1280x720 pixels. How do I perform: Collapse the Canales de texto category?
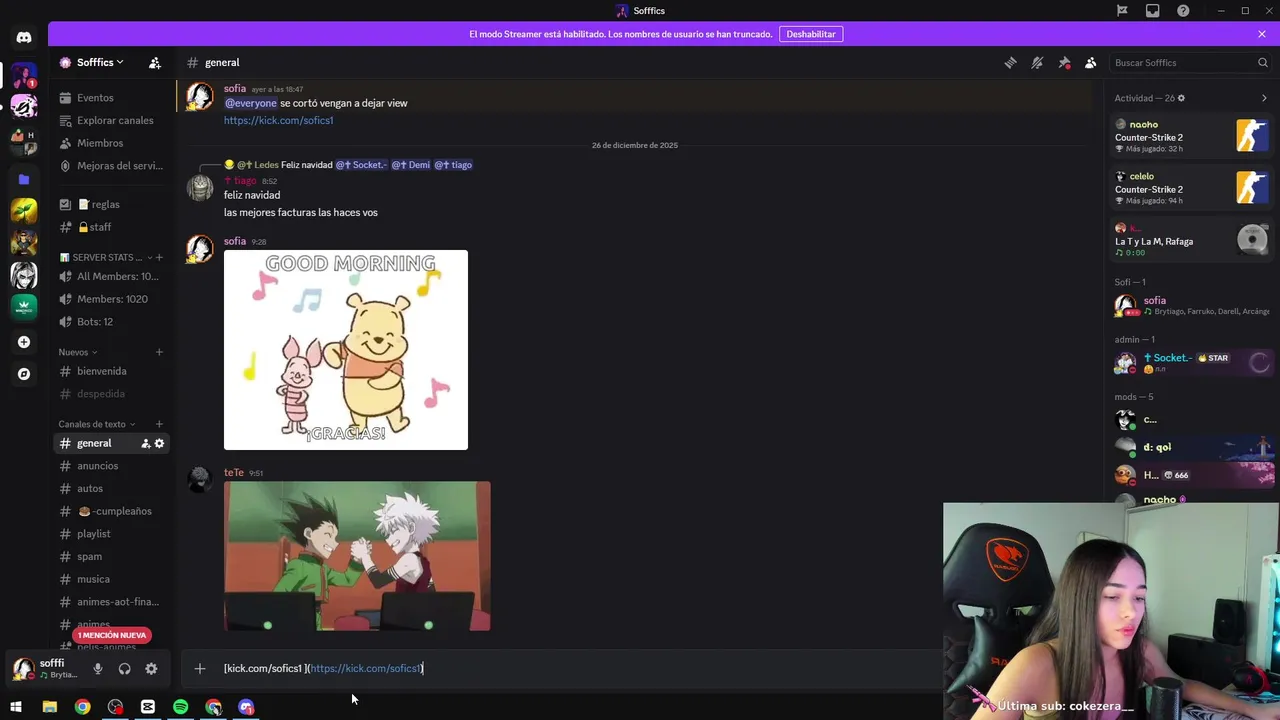[x=97, y=424]
